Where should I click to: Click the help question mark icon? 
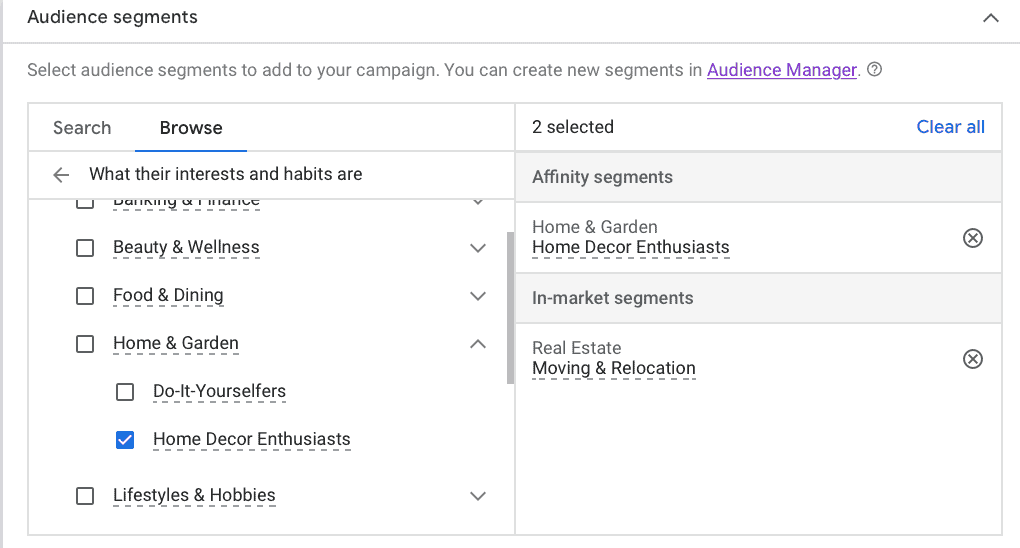[875, 70]
